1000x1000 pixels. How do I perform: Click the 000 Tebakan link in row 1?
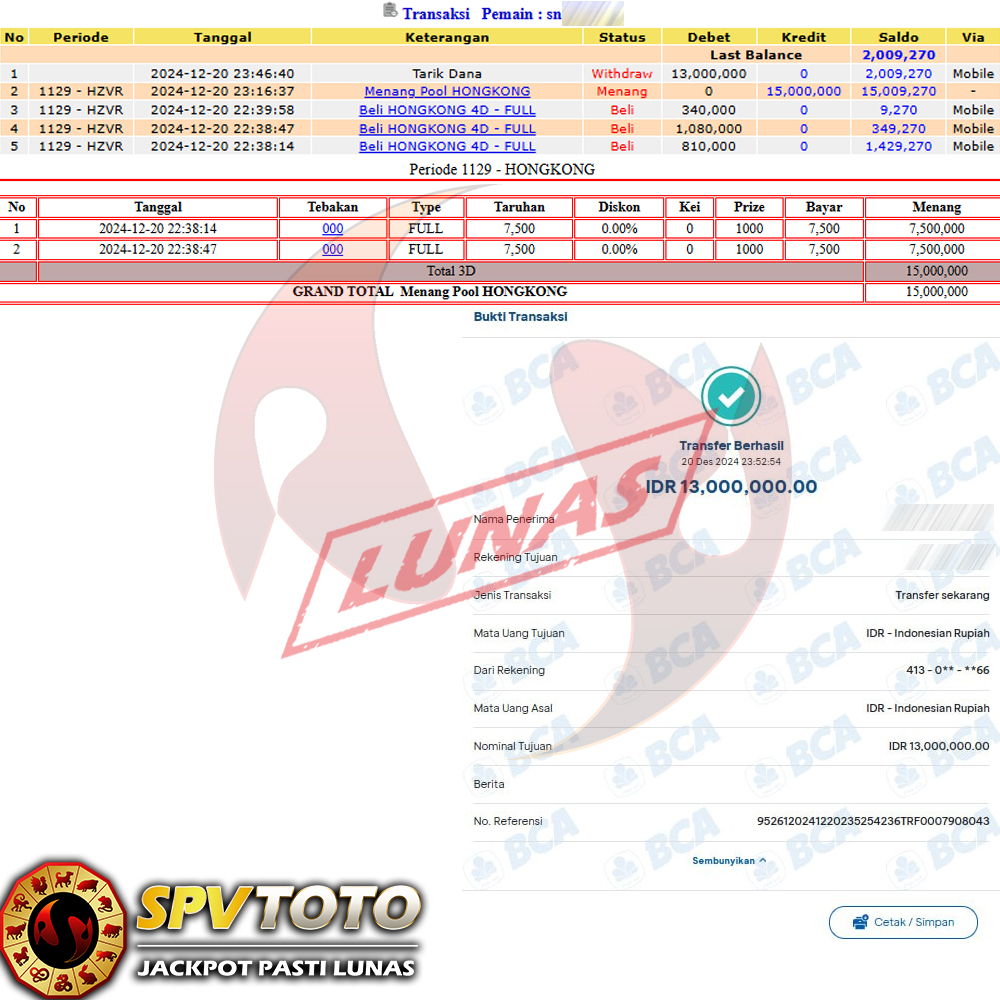(x=333, y=229)
